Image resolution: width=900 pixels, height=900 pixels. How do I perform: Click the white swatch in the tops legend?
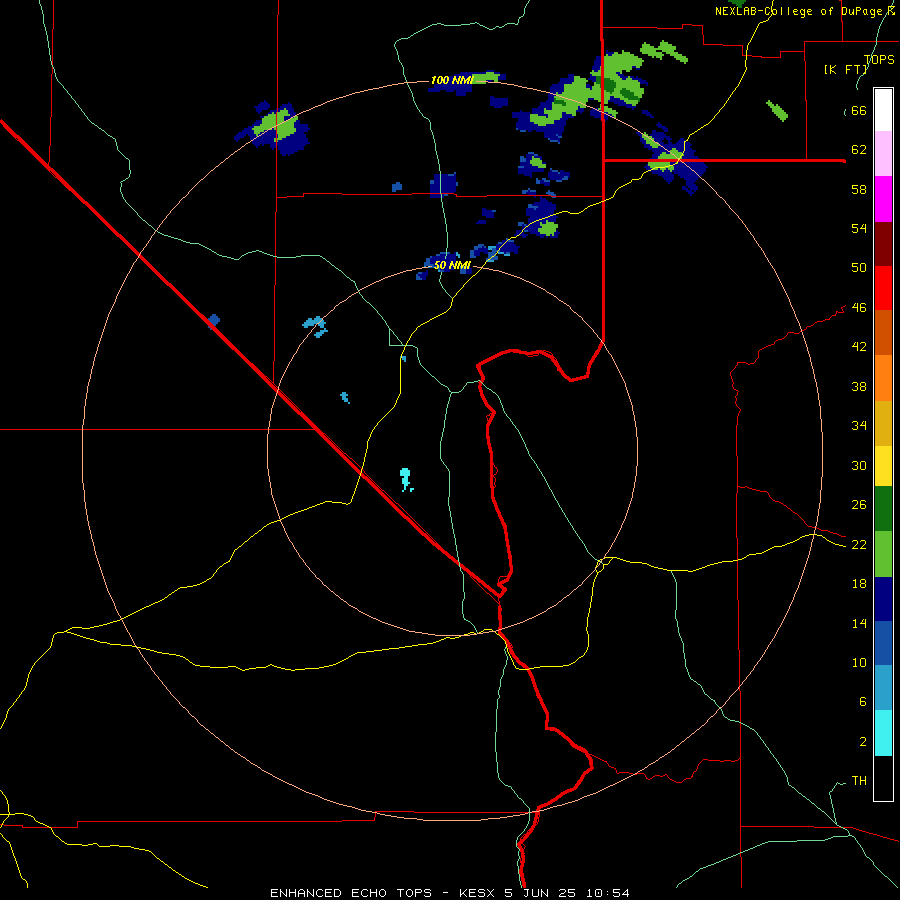pos(883,110)
